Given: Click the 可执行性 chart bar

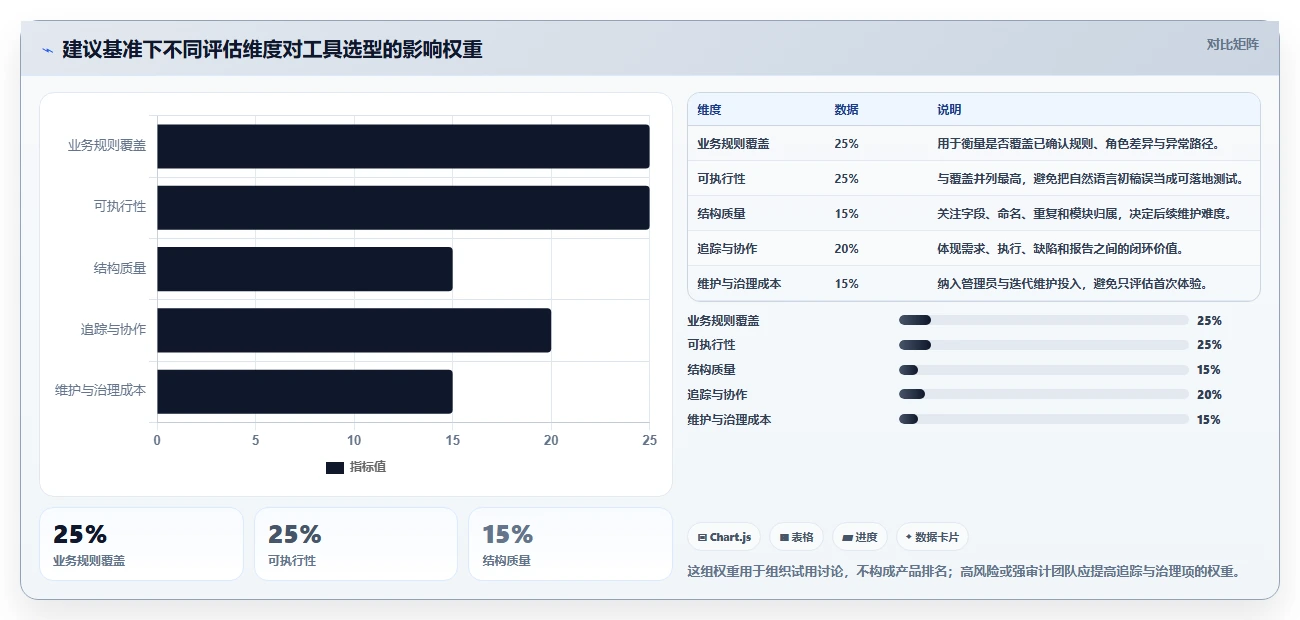Looking at the screenshot, I should tap(403, 207).
